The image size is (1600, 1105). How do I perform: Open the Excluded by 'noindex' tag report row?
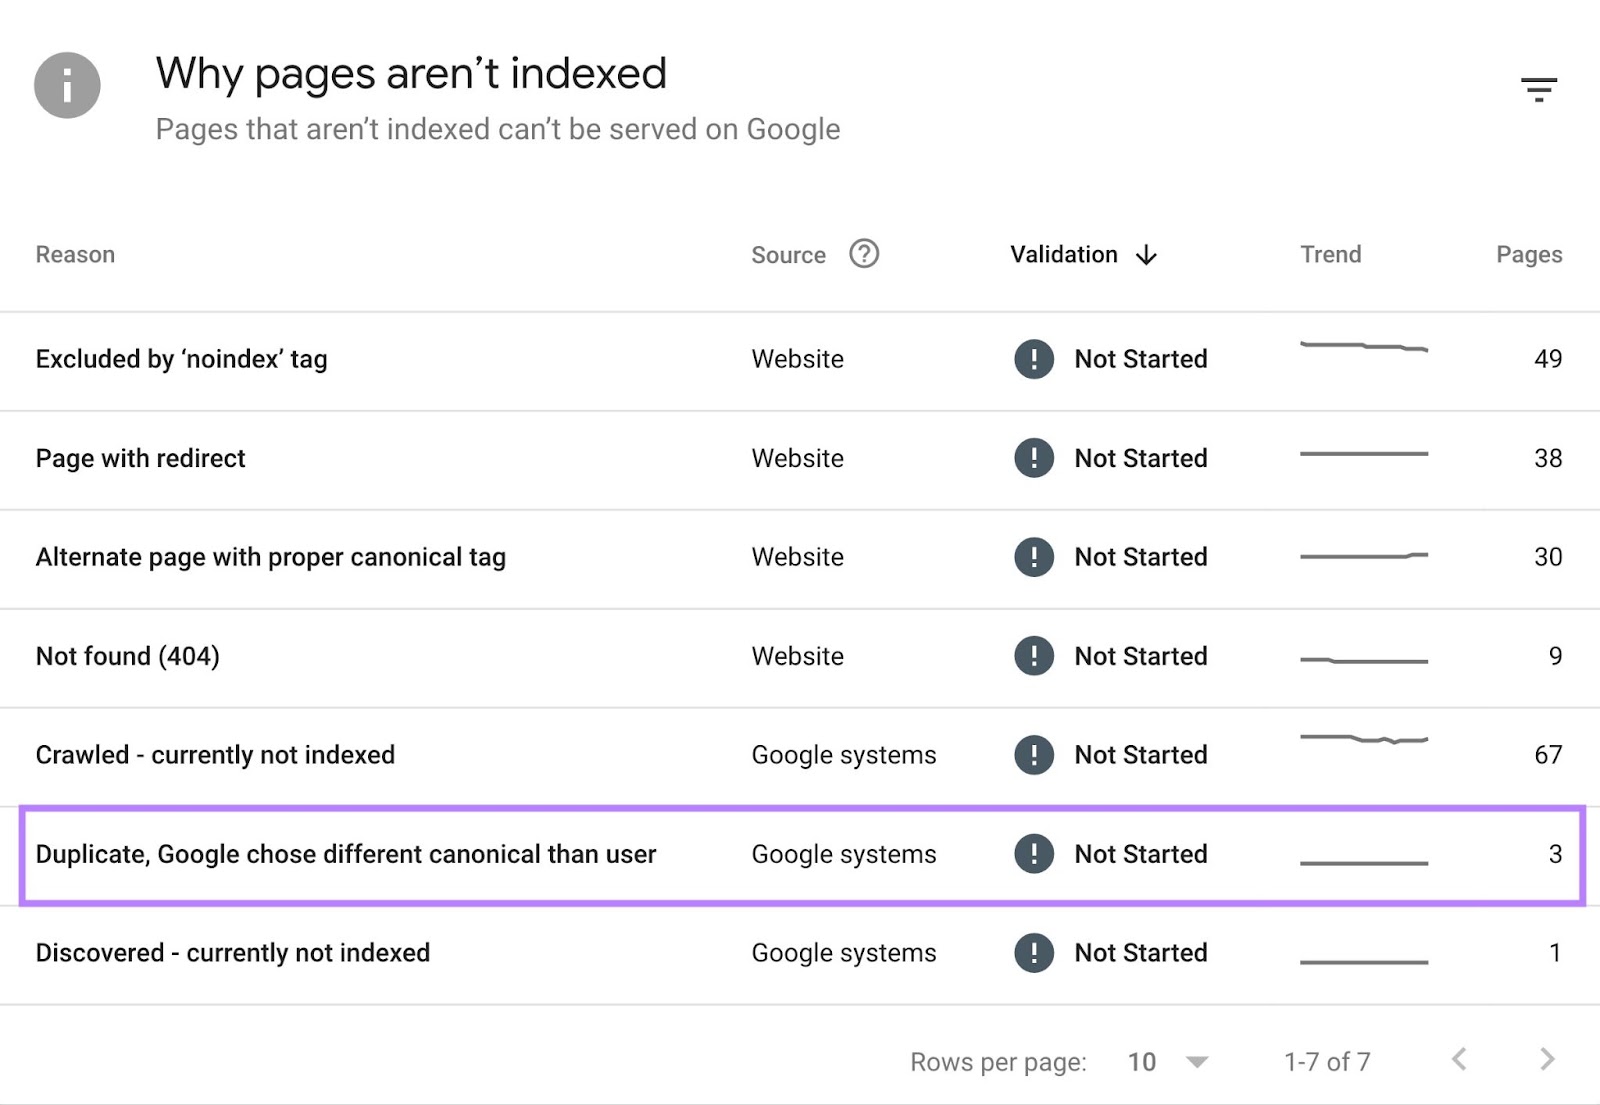(x=180, y=360)
